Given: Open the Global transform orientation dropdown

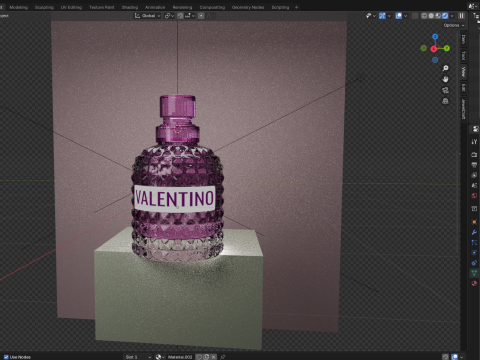Looking at the screenshot, I should 147,16.
